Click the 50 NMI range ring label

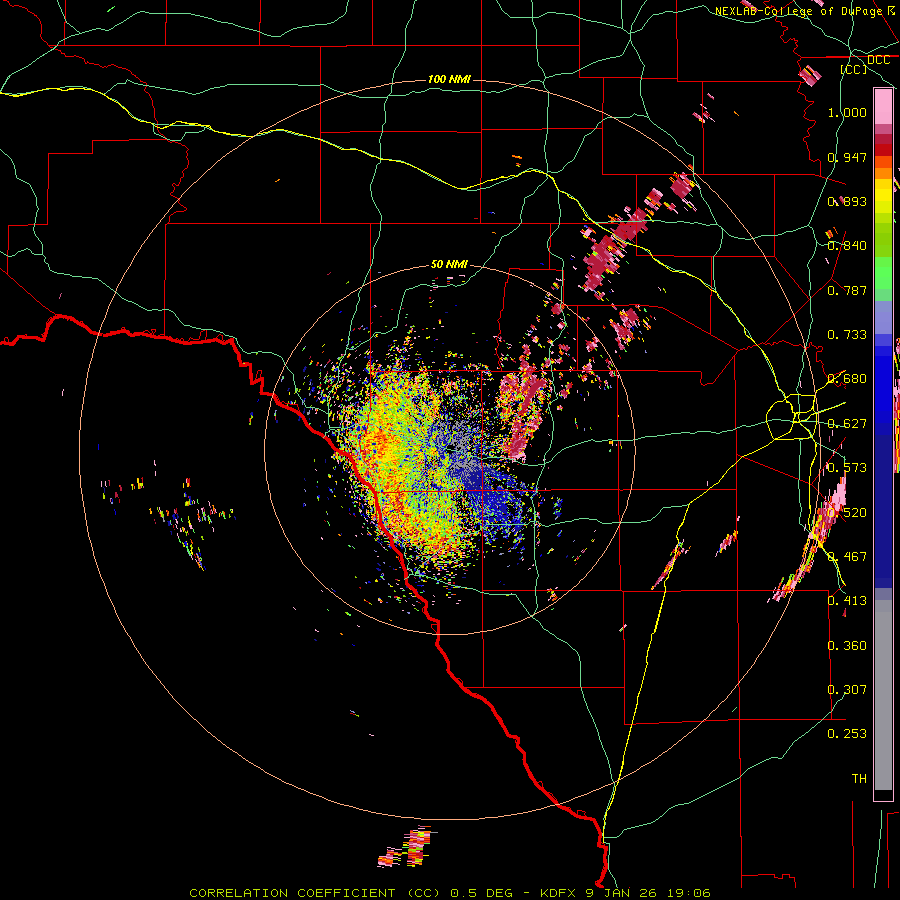coord(449,264)
